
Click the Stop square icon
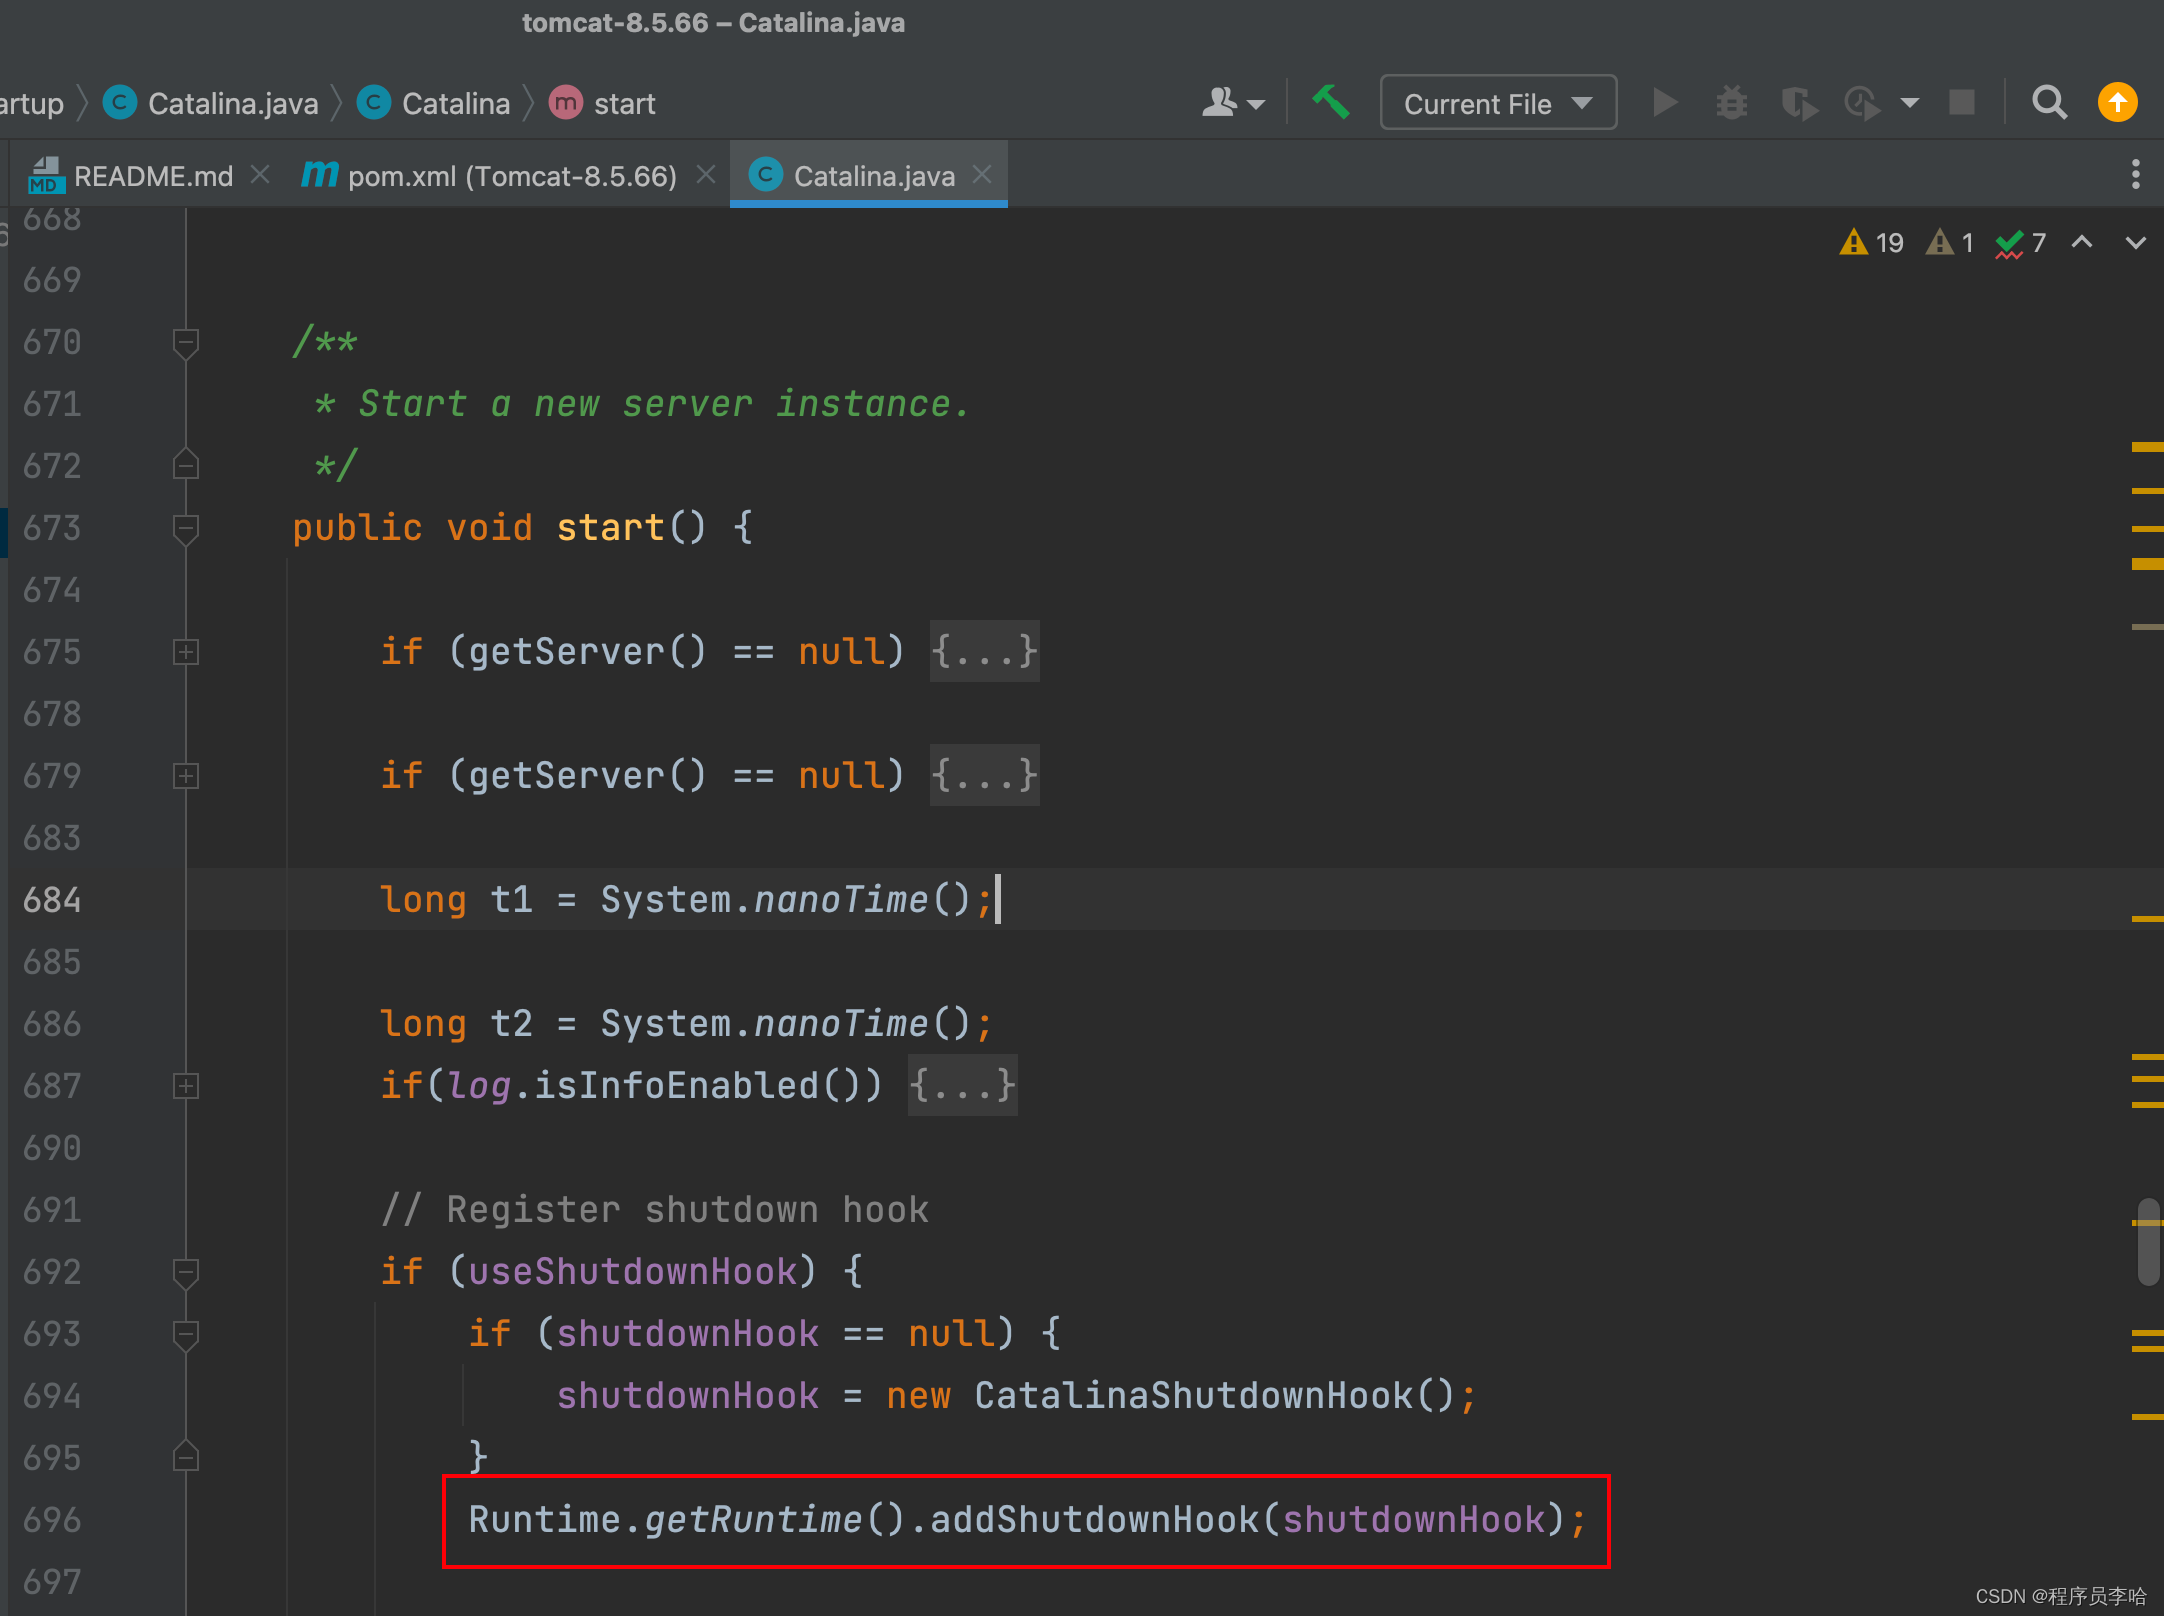pos(1962,102)
